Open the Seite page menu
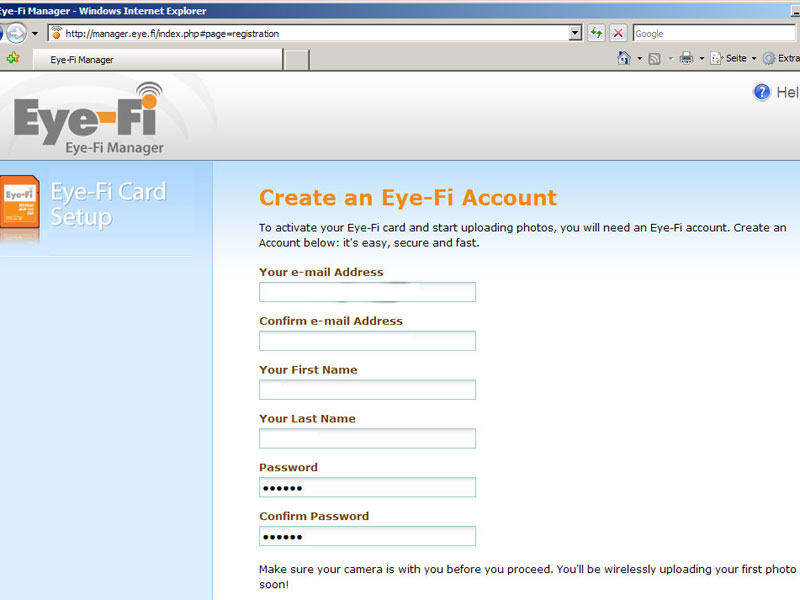The height and width of the screenshot is (600, 800). click(x=733, y=58)
